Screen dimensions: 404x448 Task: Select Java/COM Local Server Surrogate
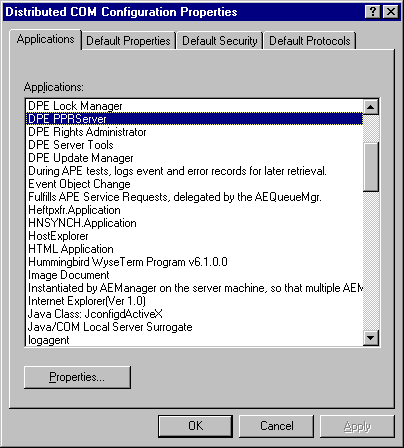pos(194,327)
